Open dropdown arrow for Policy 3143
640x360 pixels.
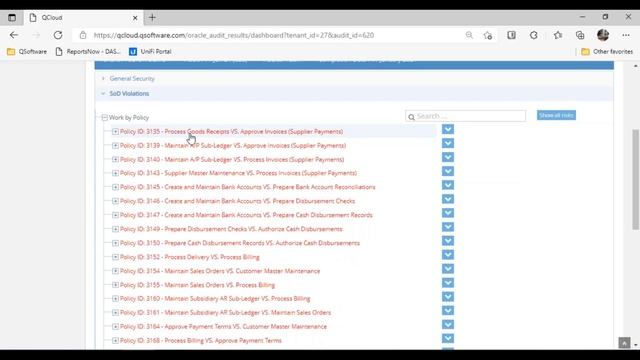448,171
